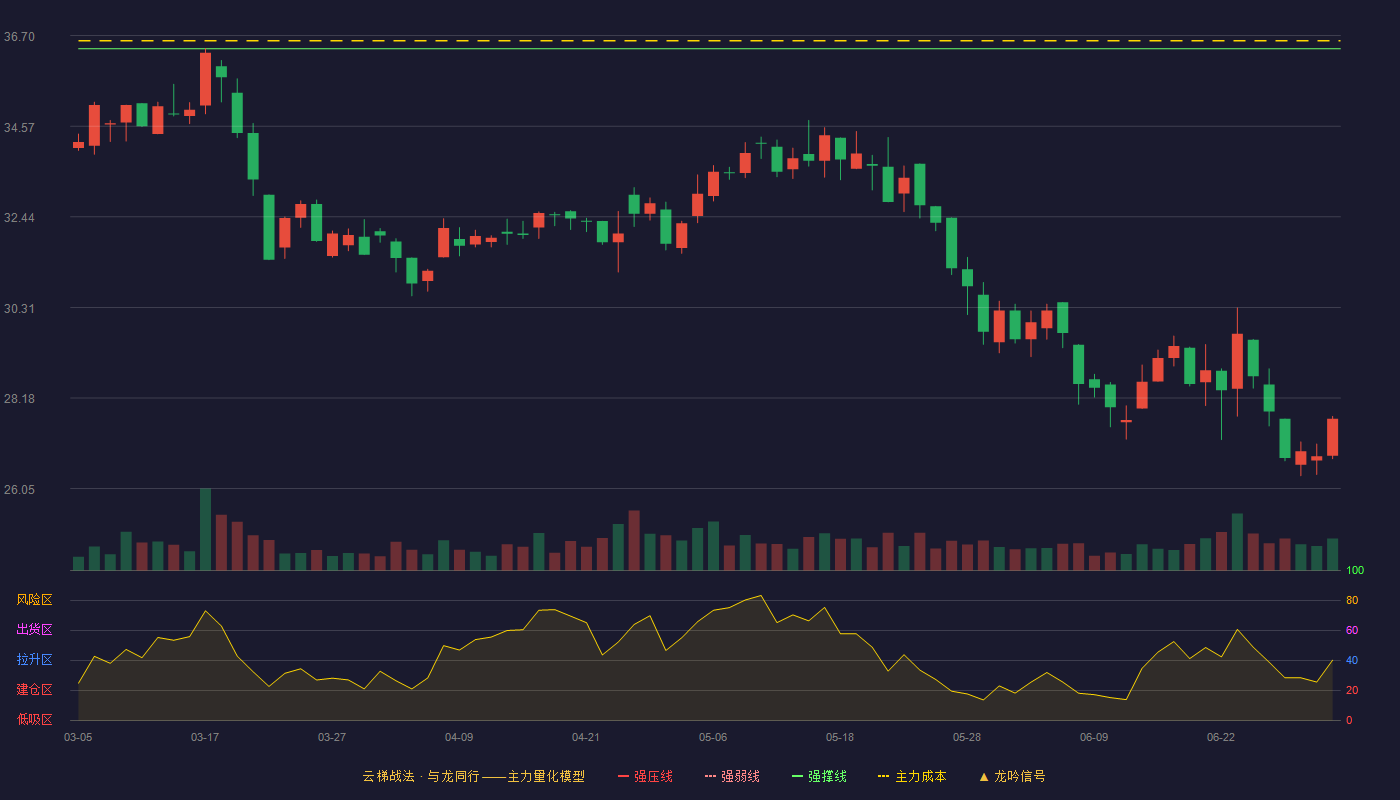
Task: Select the 32.44 price axis label
Action: point(19,218)
